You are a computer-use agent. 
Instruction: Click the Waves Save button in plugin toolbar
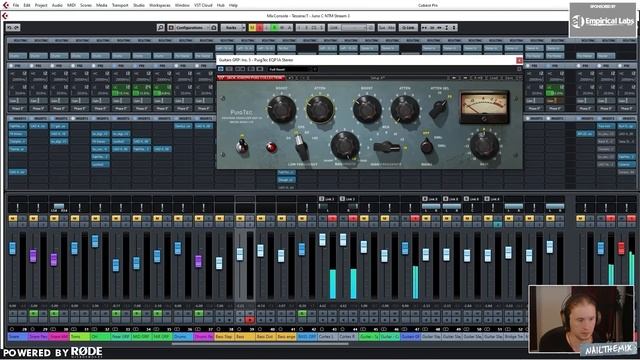pos(509,78)
